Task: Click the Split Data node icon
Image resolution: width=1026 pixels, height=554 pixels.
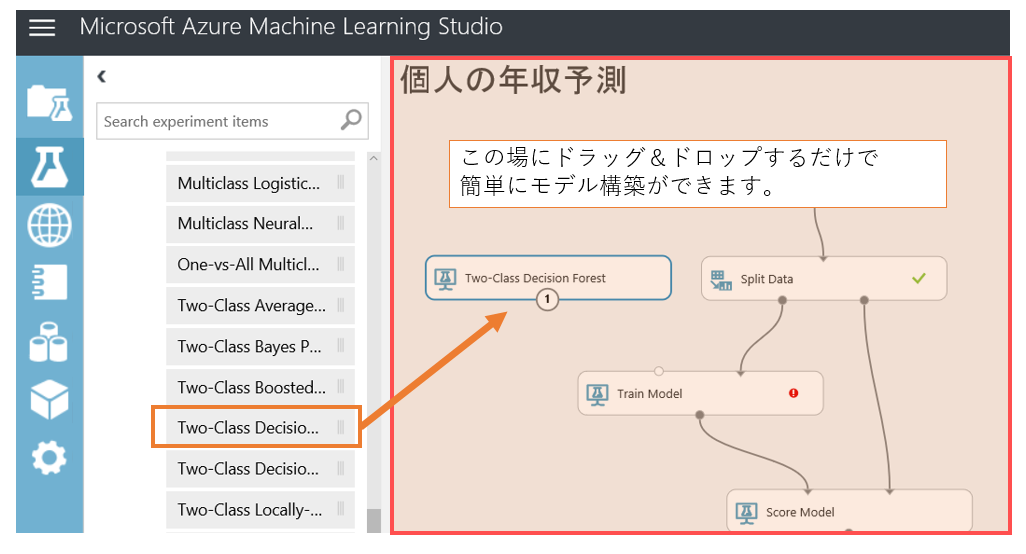Action: click(x=721, y=280)
